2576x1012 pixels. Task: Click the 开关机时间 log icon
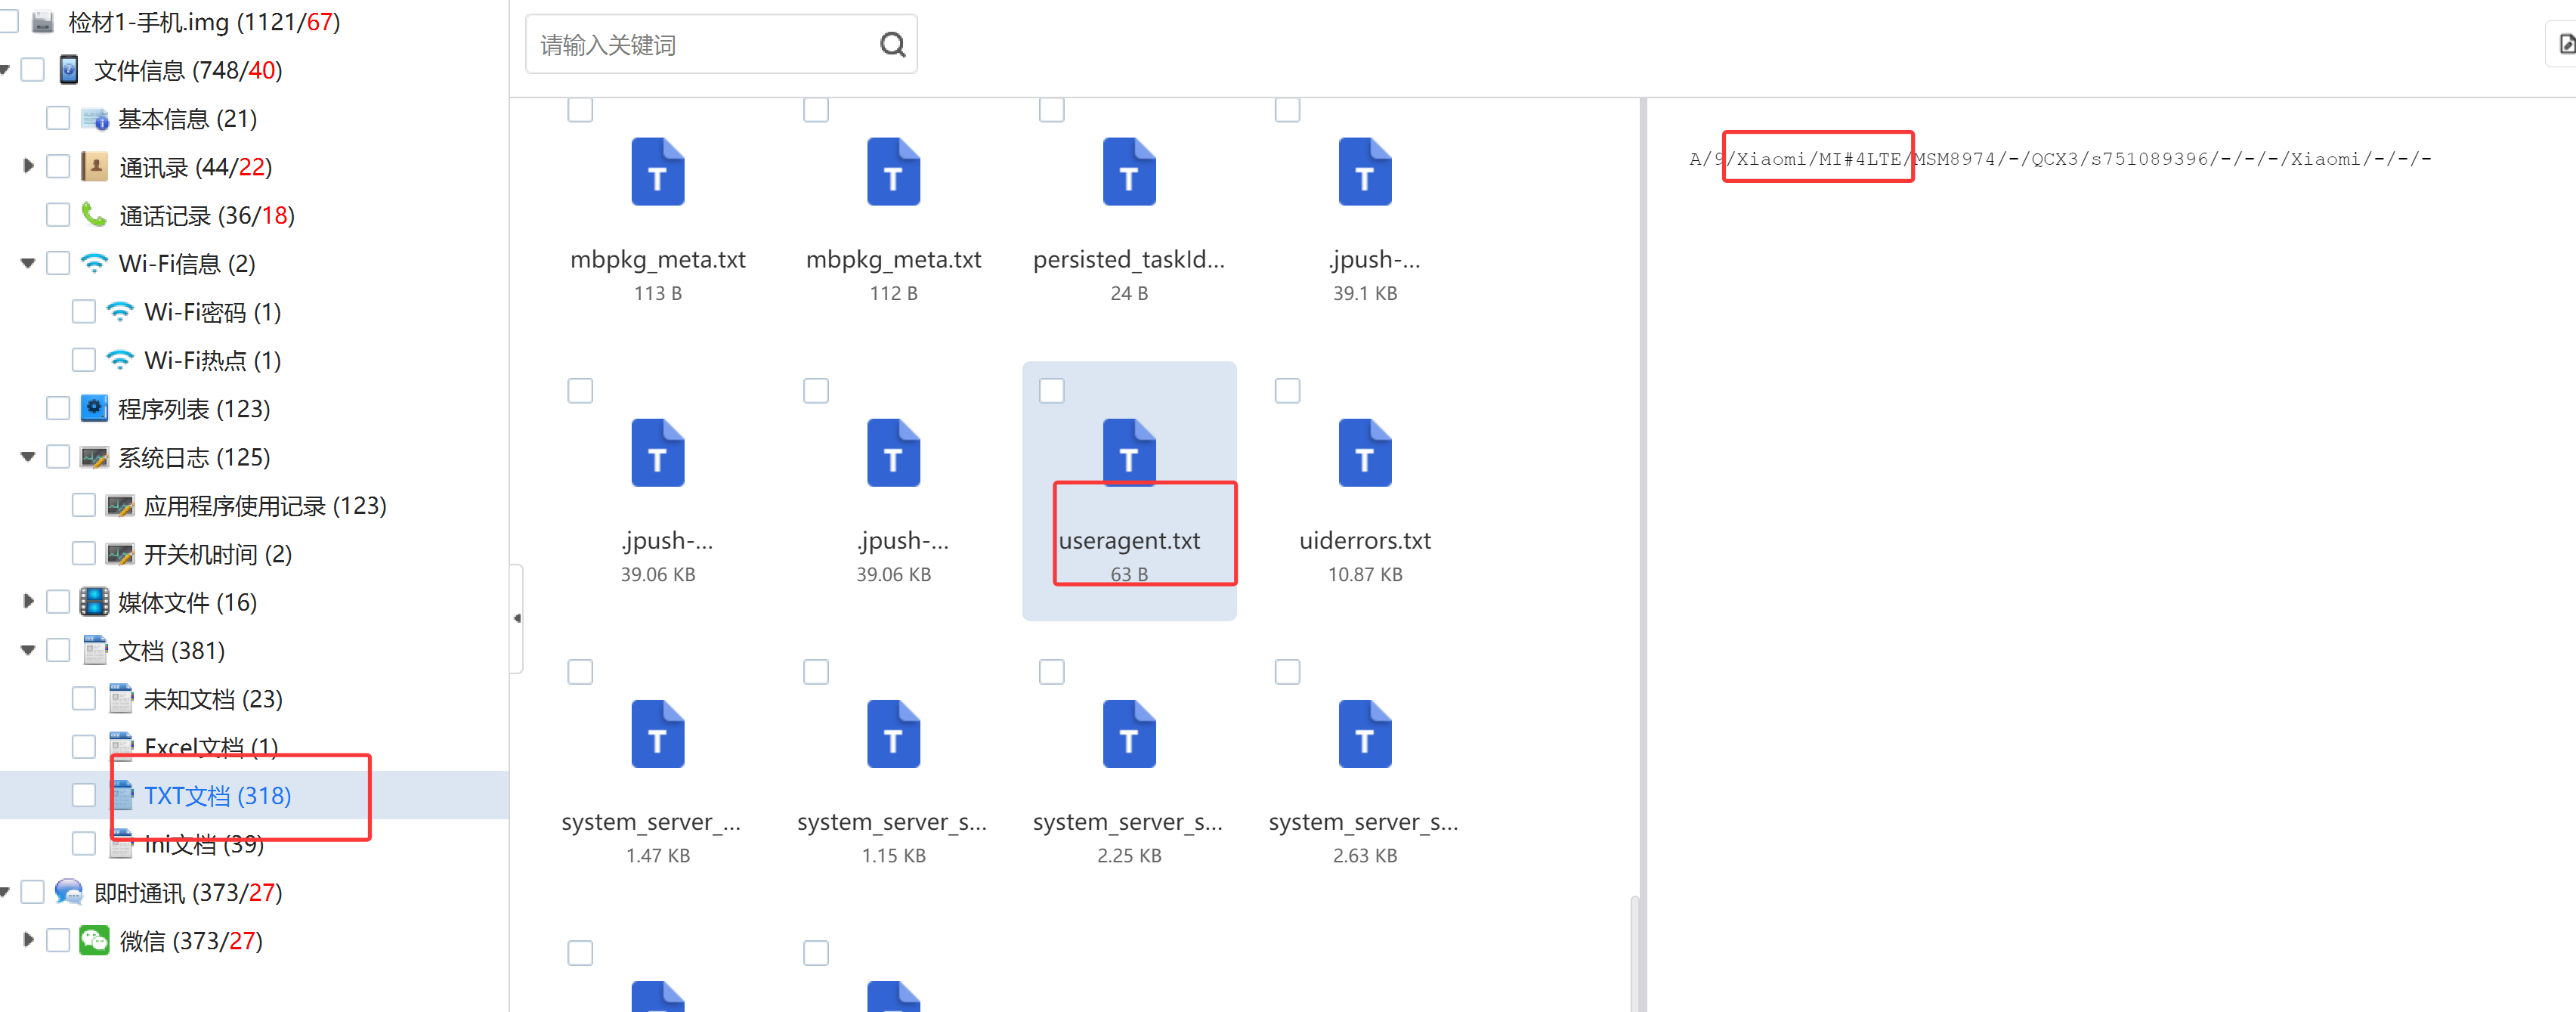coord(120,553)
